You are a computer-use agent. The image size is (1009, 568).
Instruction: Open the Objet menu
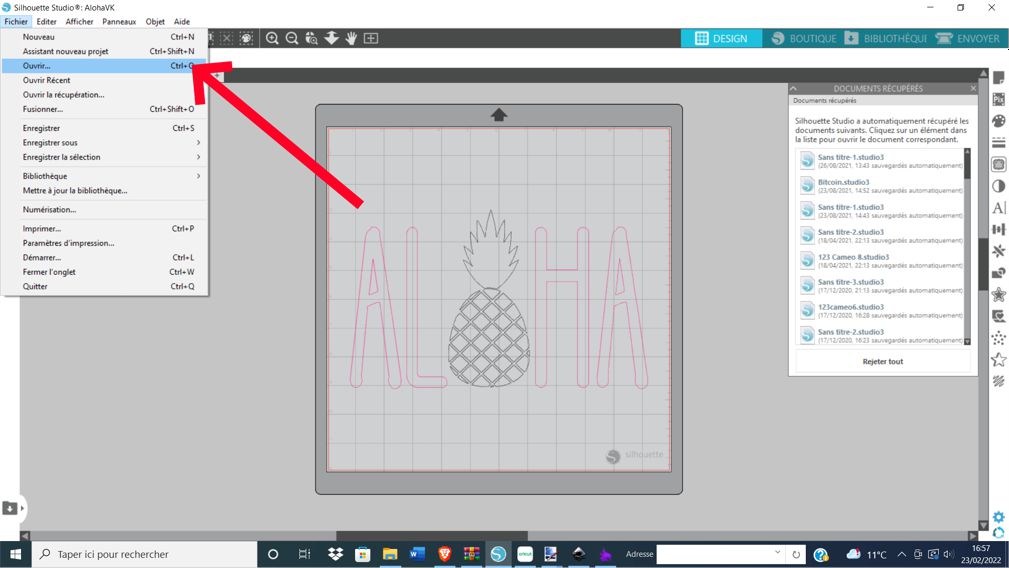tap(155, 21)
